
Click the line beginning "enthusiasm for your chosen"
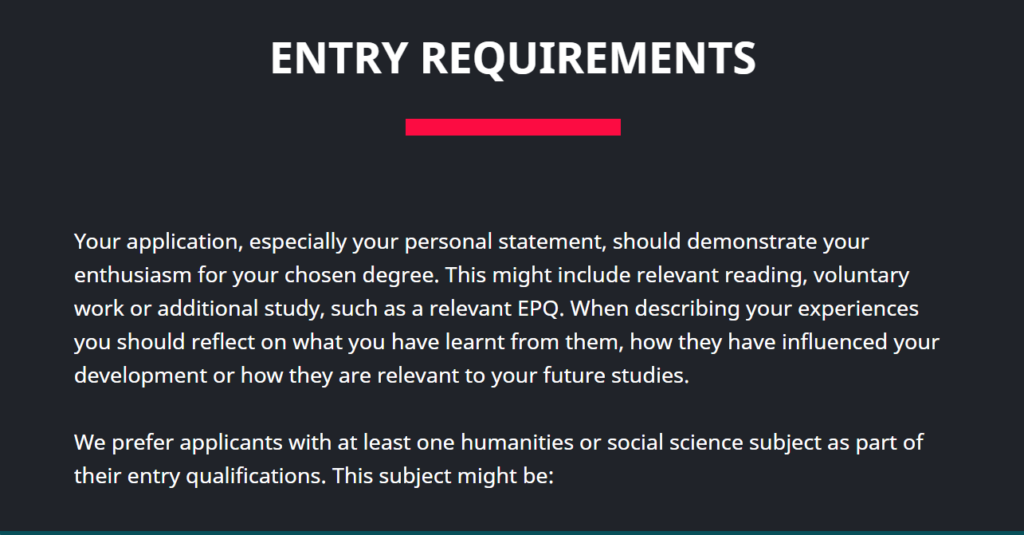click(x=491, y=275)
